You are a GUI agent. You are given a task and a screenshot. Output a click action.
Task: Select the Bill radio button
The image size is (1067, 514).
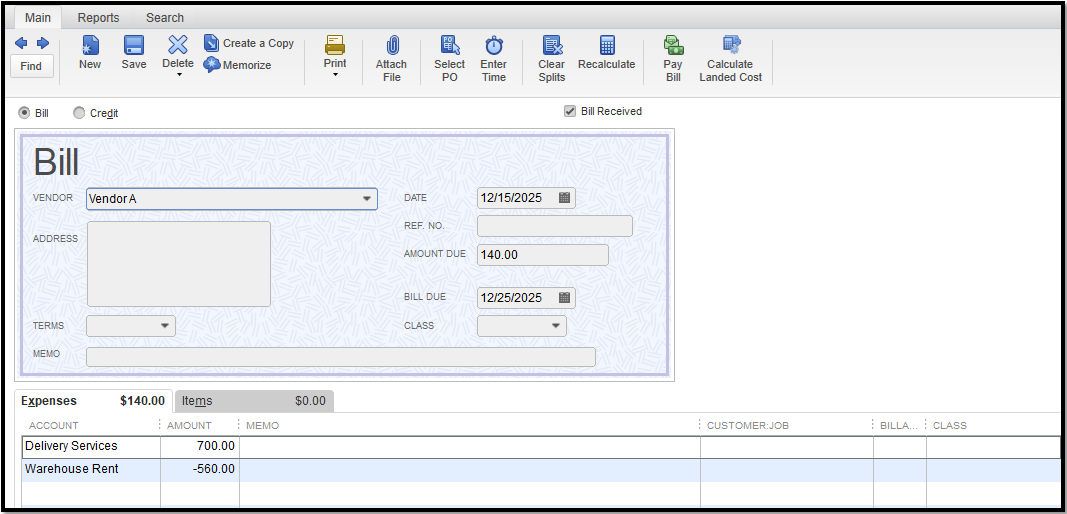pyautogui.click(x=25, y=113)
